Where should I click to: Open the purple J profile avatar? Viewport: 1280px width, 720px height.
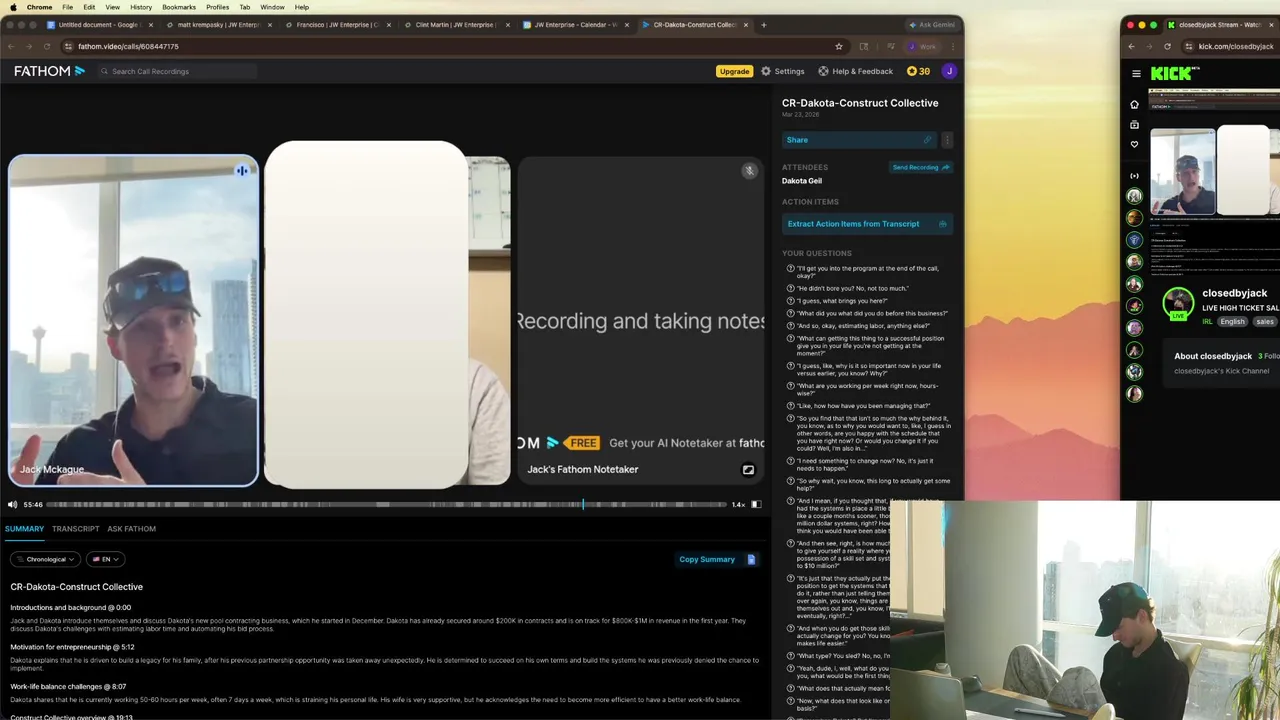click(949, 71)
